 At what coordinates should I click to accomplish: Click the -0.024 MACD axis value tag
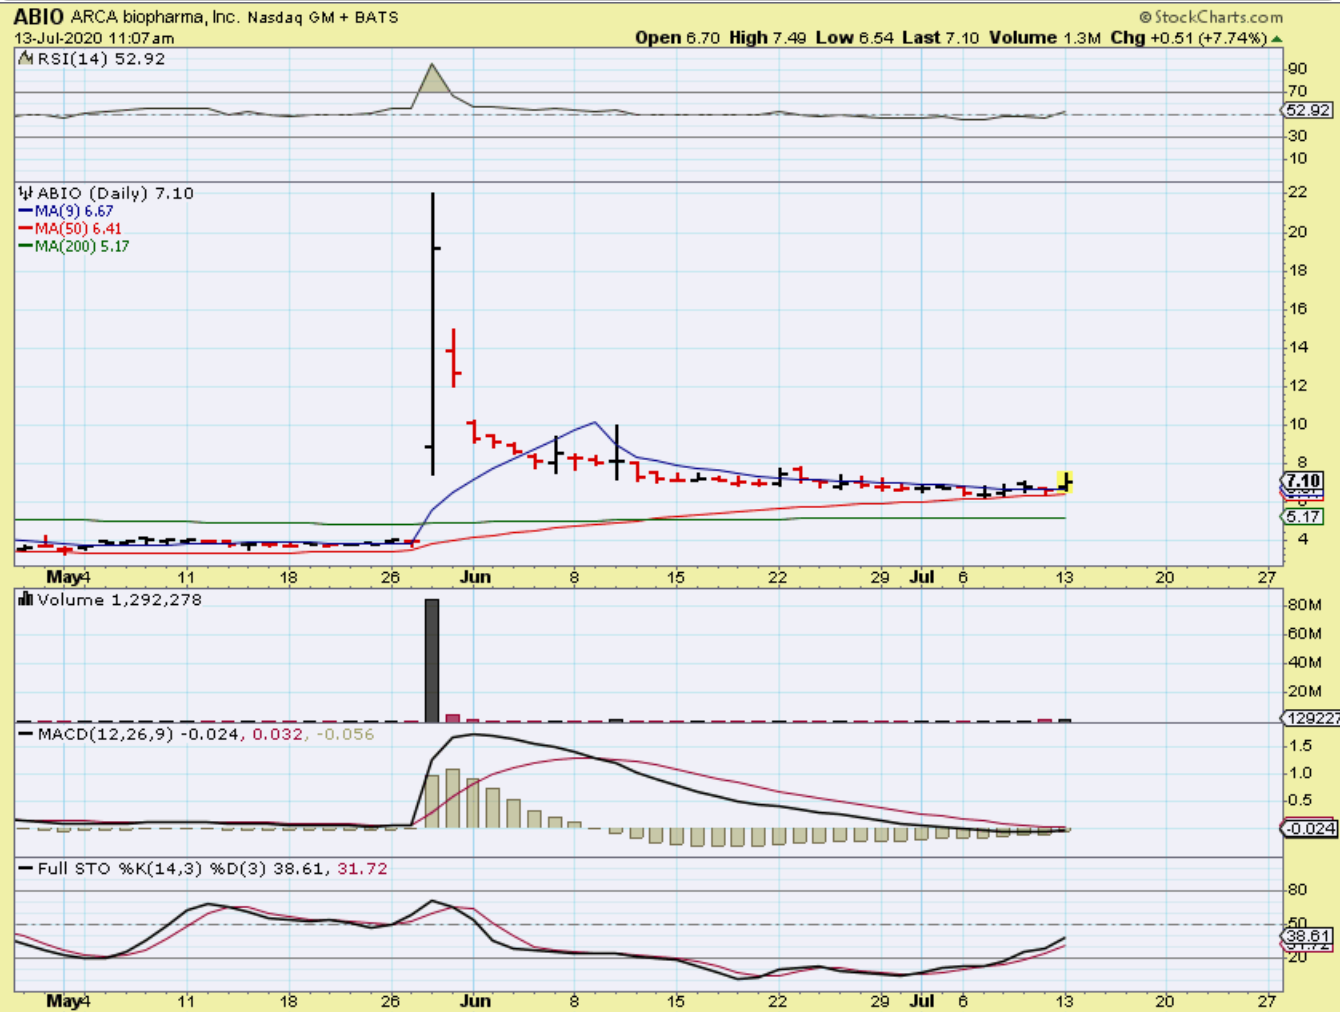(x=1309, y=828)
